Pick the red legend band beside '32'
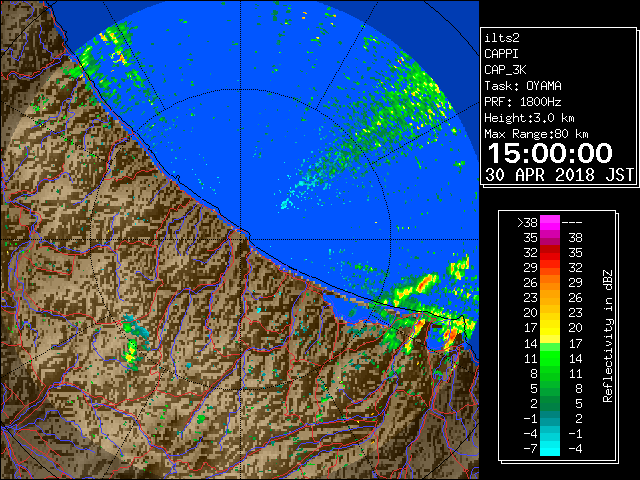This screenshot has height=480, width=640. (550, 253)
